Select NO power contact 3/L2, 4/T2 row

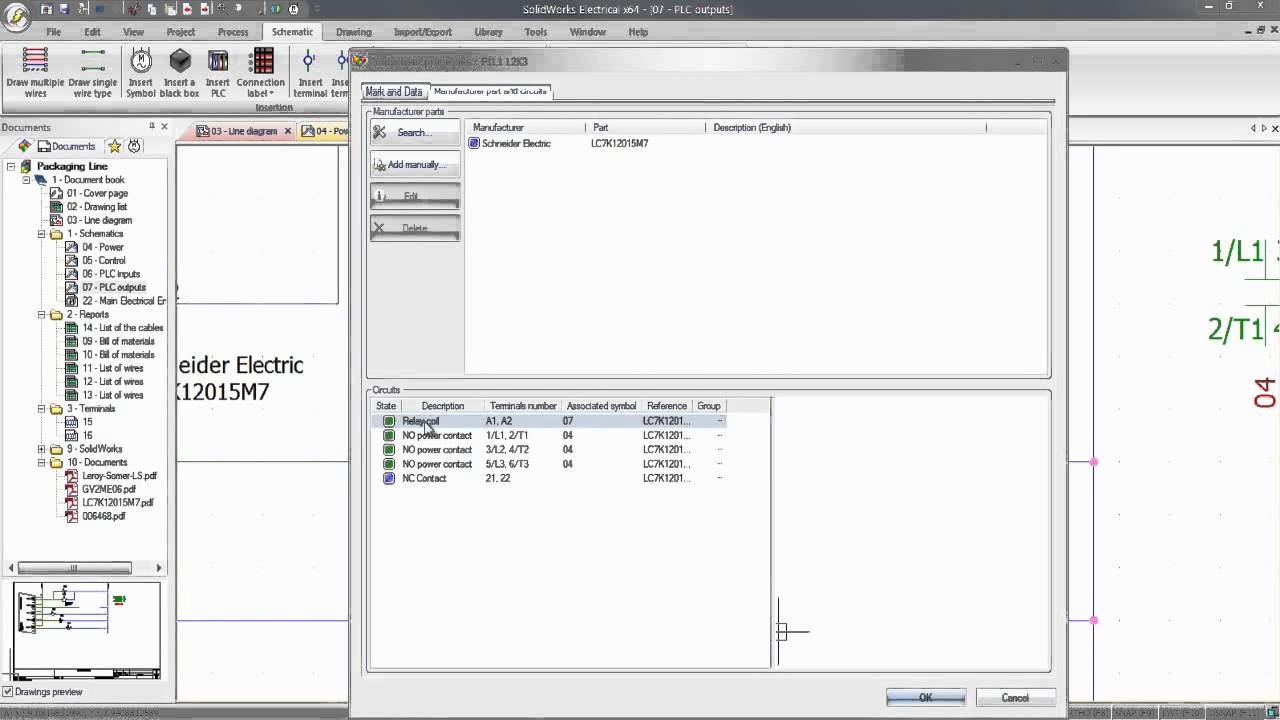pos(548,450)
